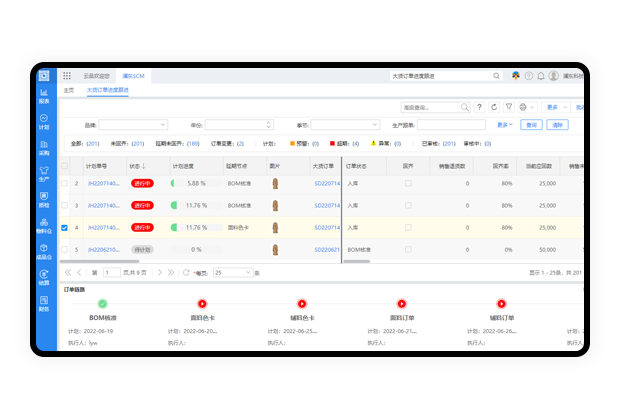Toggle the select-all checkbox in table header
620x420 pixels.
65,165
